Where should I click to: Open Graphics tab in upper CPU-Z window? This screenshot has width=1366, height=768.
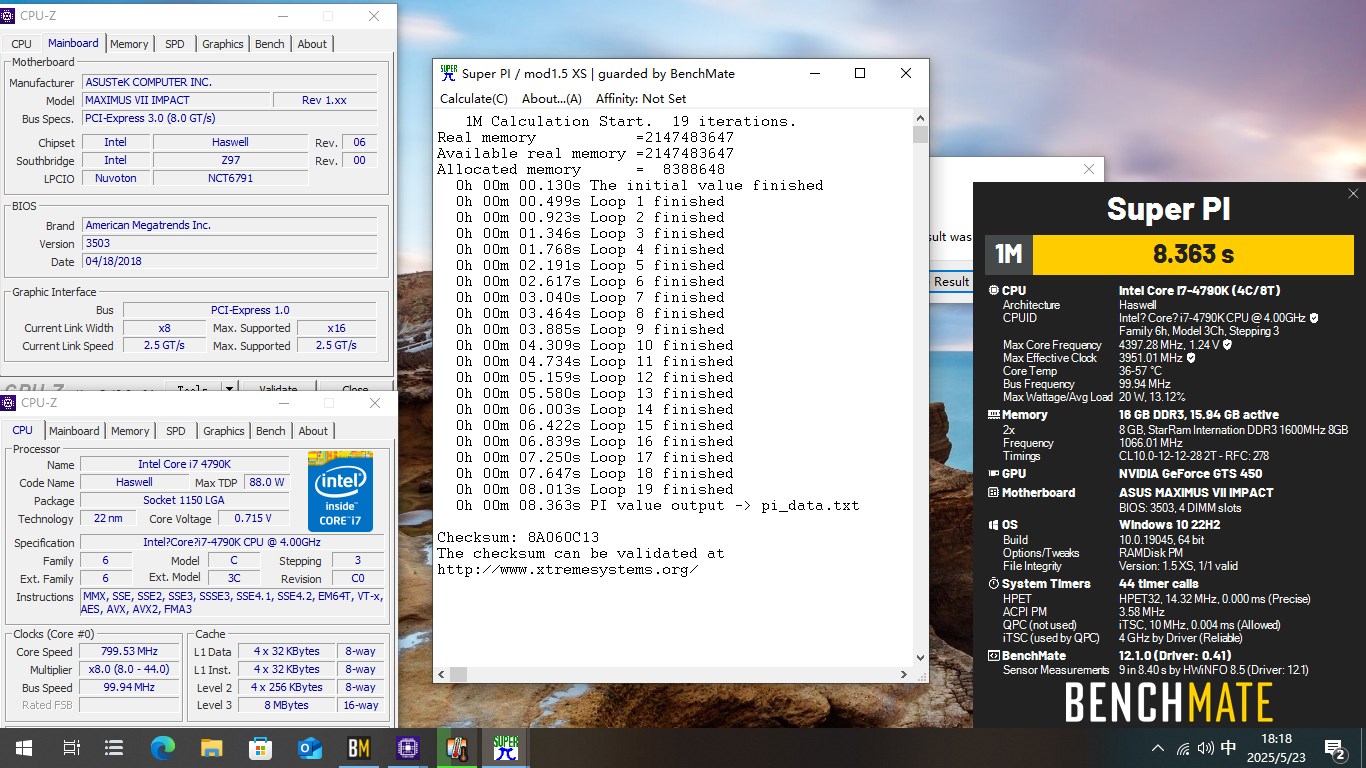point(223,44)
